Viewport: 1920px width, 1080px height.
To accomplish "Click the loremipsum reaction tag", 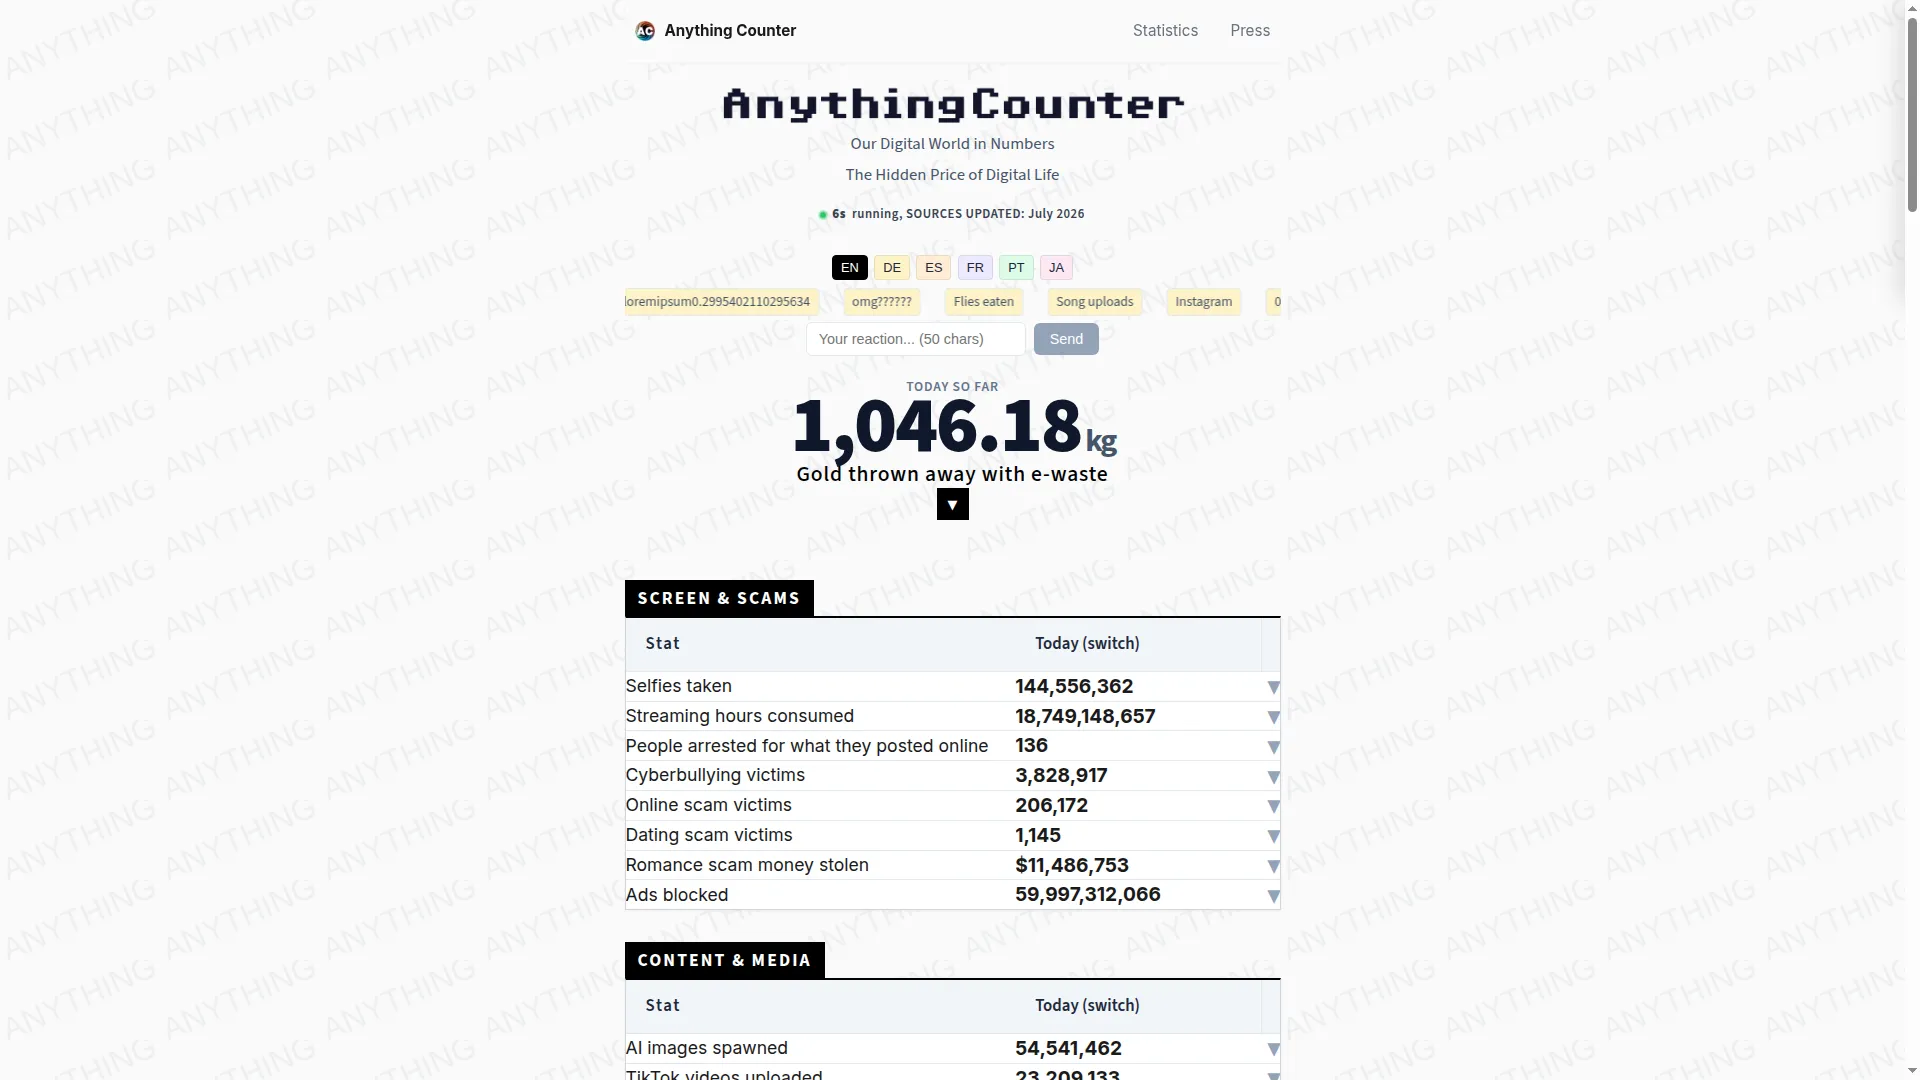I will pyautogui.click(x=722, y=302).
